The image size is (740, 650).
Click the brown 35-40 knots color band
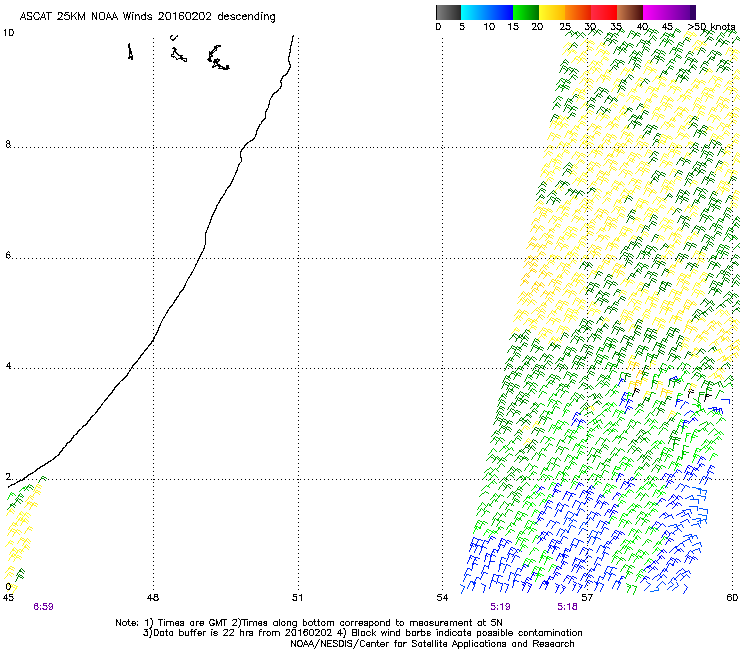coord(630,12)
